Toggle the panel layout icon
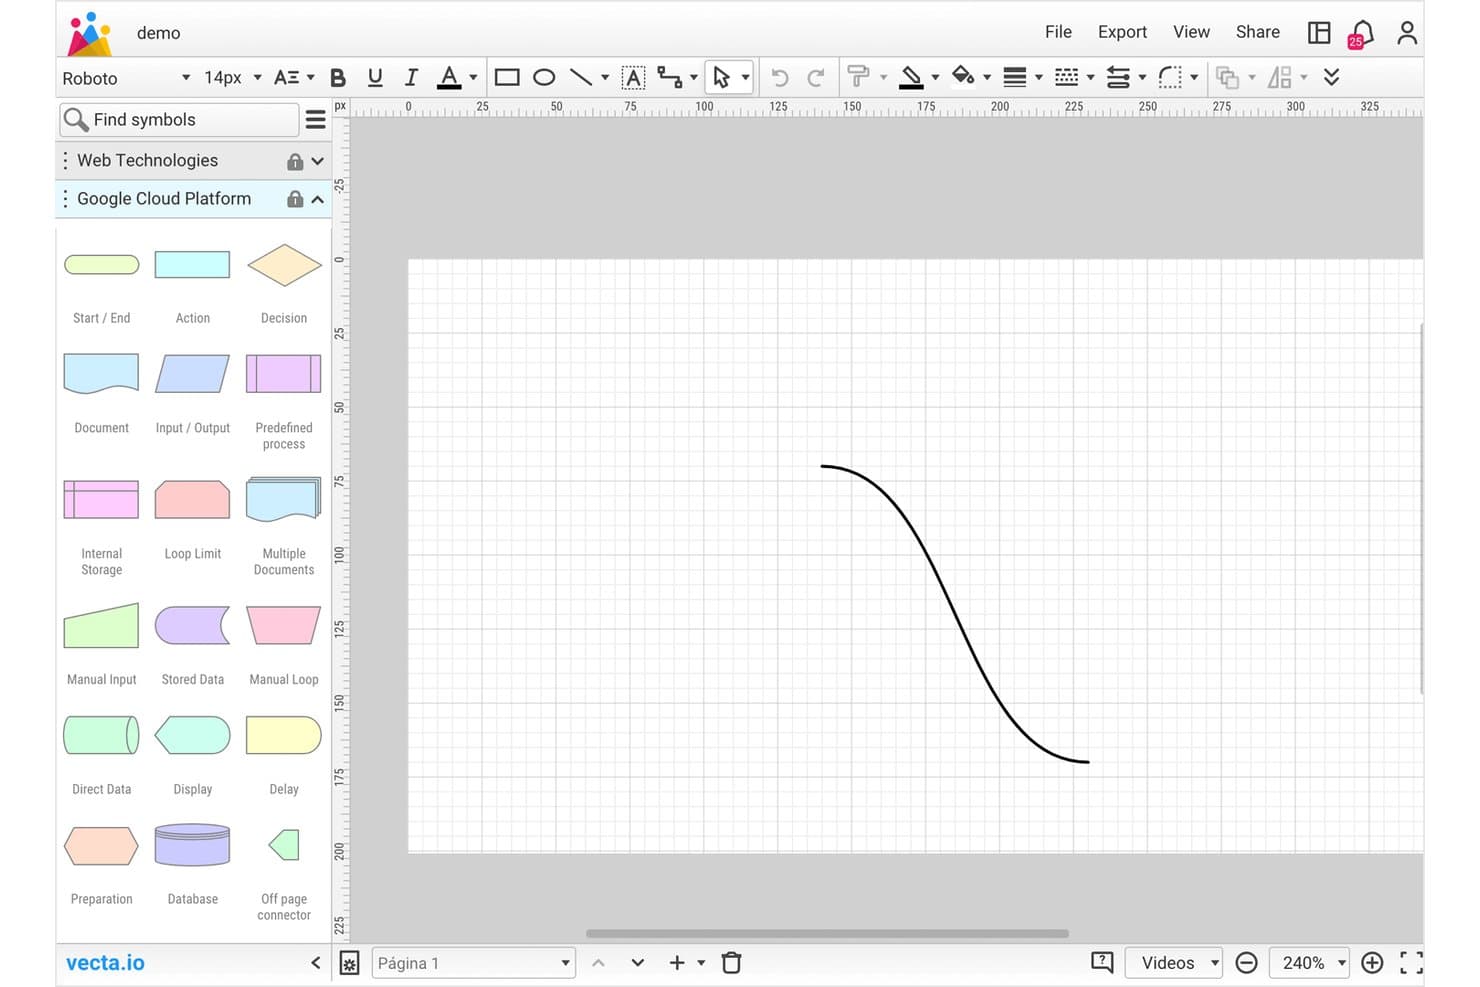Viewport: 1480px width, 987px height. coord(1319,32)
